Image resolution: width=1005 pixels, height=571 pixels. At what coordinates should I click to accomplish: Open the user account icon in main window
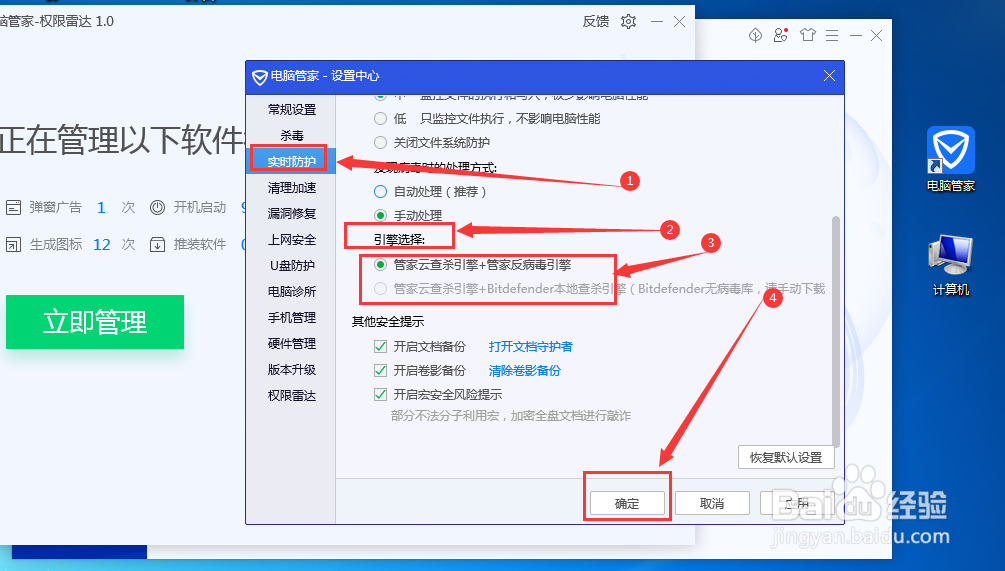(x=781, y=35)
